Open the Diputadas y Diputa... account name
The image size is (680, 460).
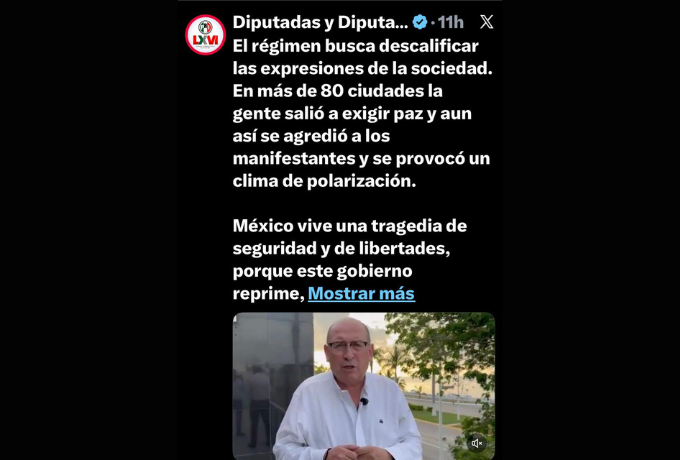click(320, 22)
